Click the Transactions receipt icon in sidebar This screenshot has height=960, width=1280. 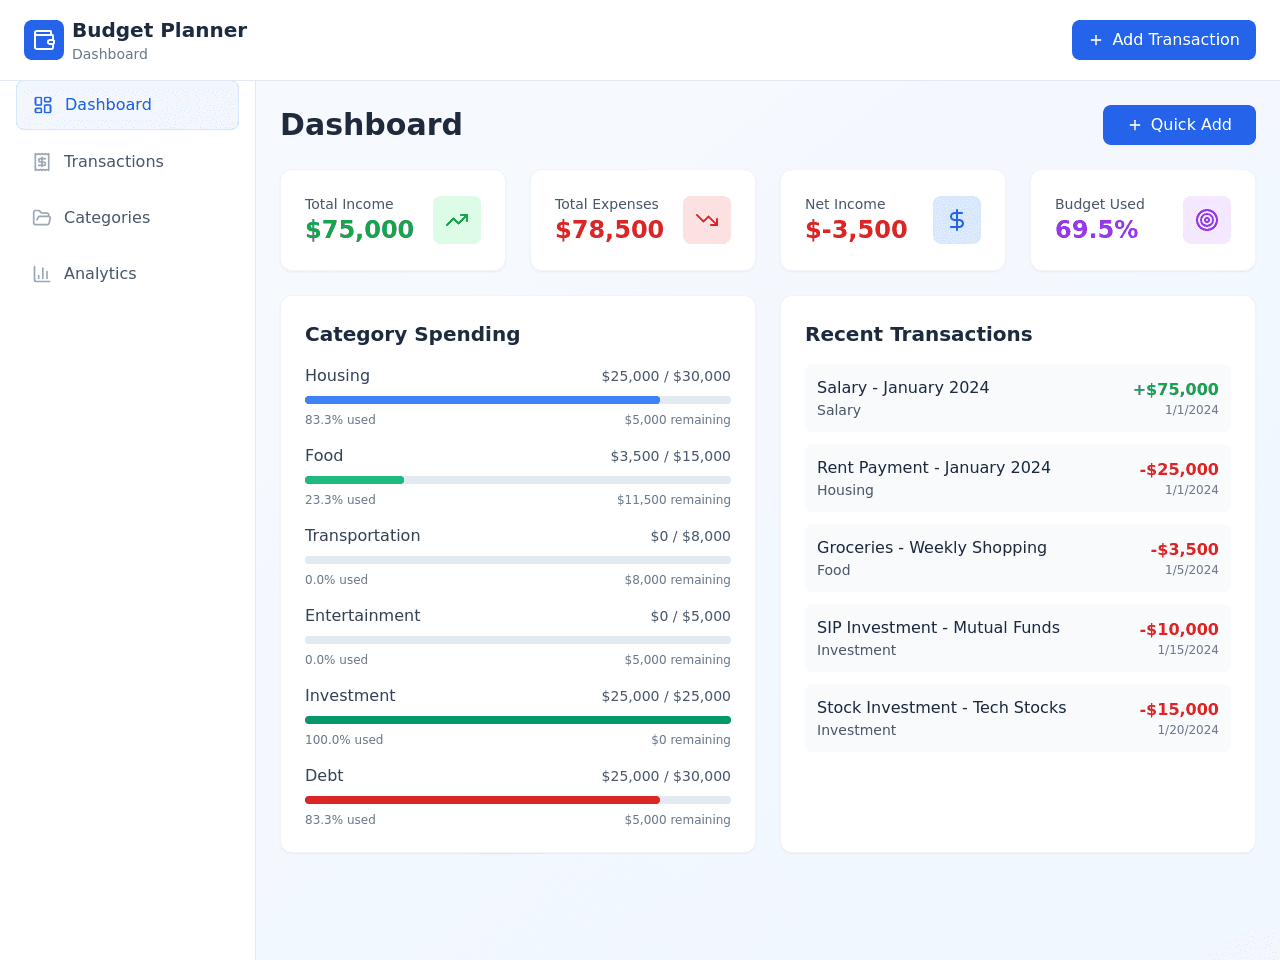(42, 162)
